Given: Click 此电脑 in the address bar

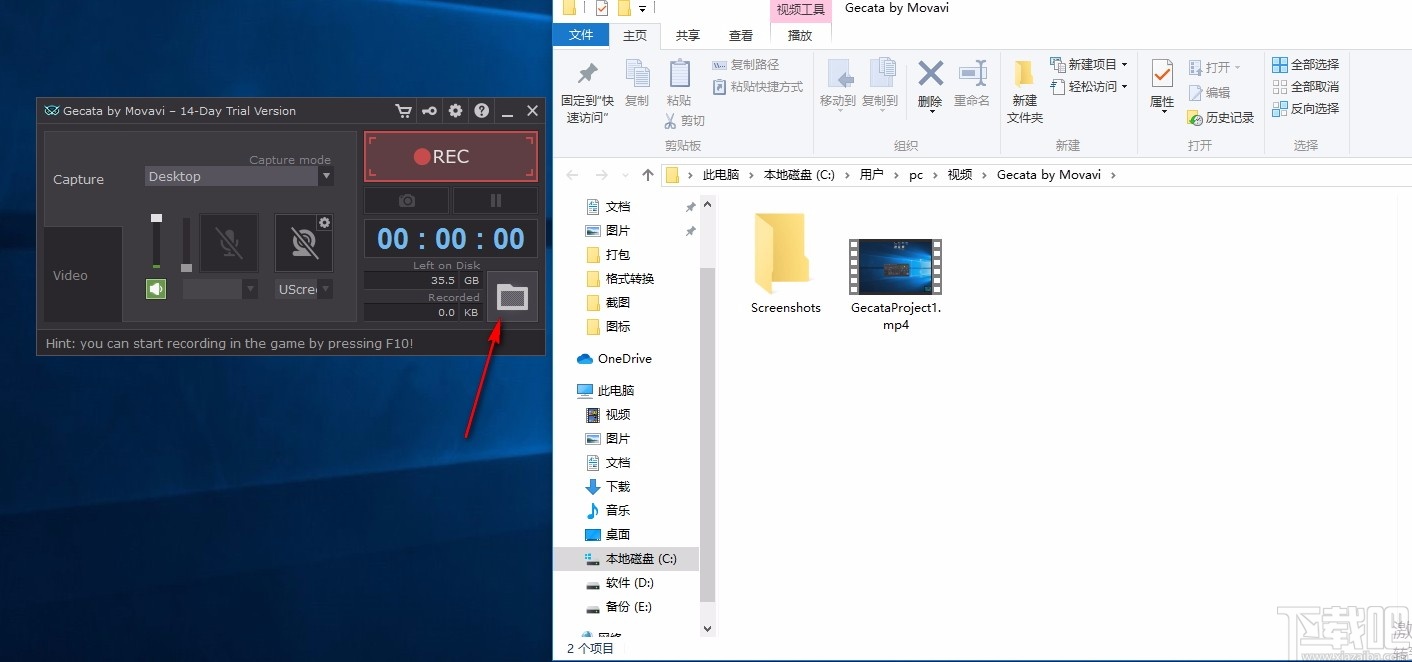Looking at the screenshot, I should click(721, 175).
